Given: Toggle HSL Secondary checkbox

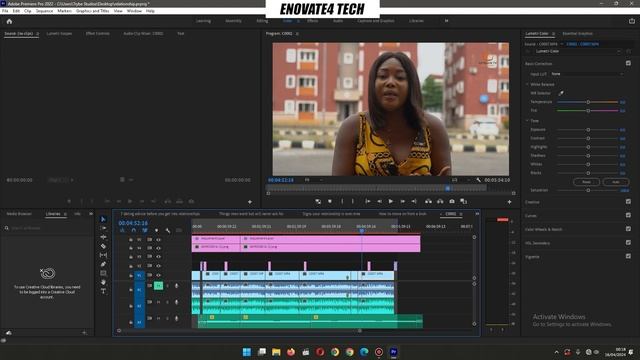Looking at the screenshot, I should coord(628,242).
